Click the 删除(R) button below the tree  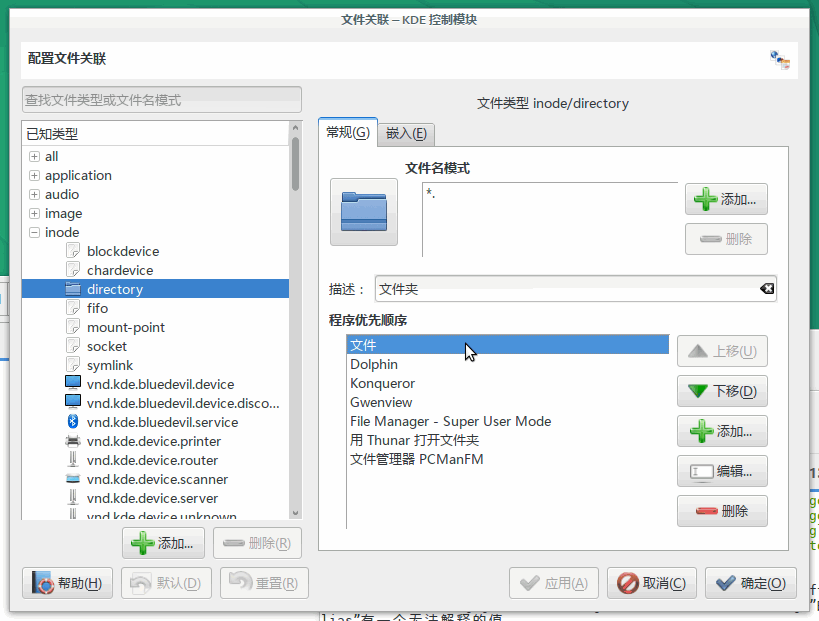258,543
